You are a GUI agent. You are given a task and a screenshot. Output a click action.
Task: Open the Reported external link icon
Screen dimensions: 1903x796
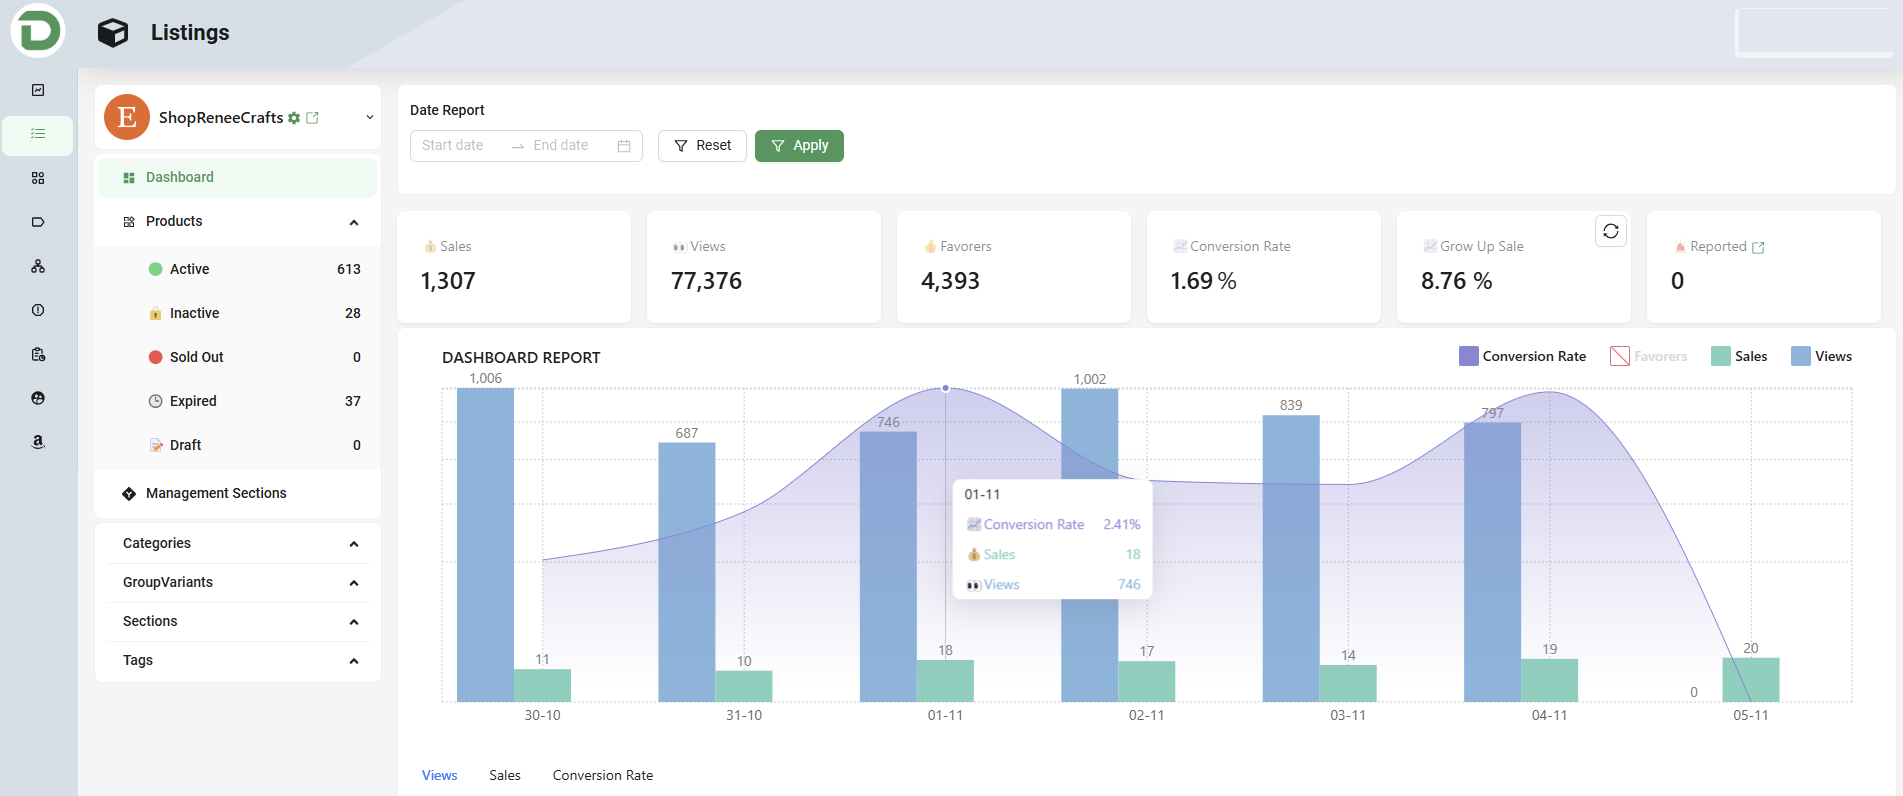pos(1759,248)
